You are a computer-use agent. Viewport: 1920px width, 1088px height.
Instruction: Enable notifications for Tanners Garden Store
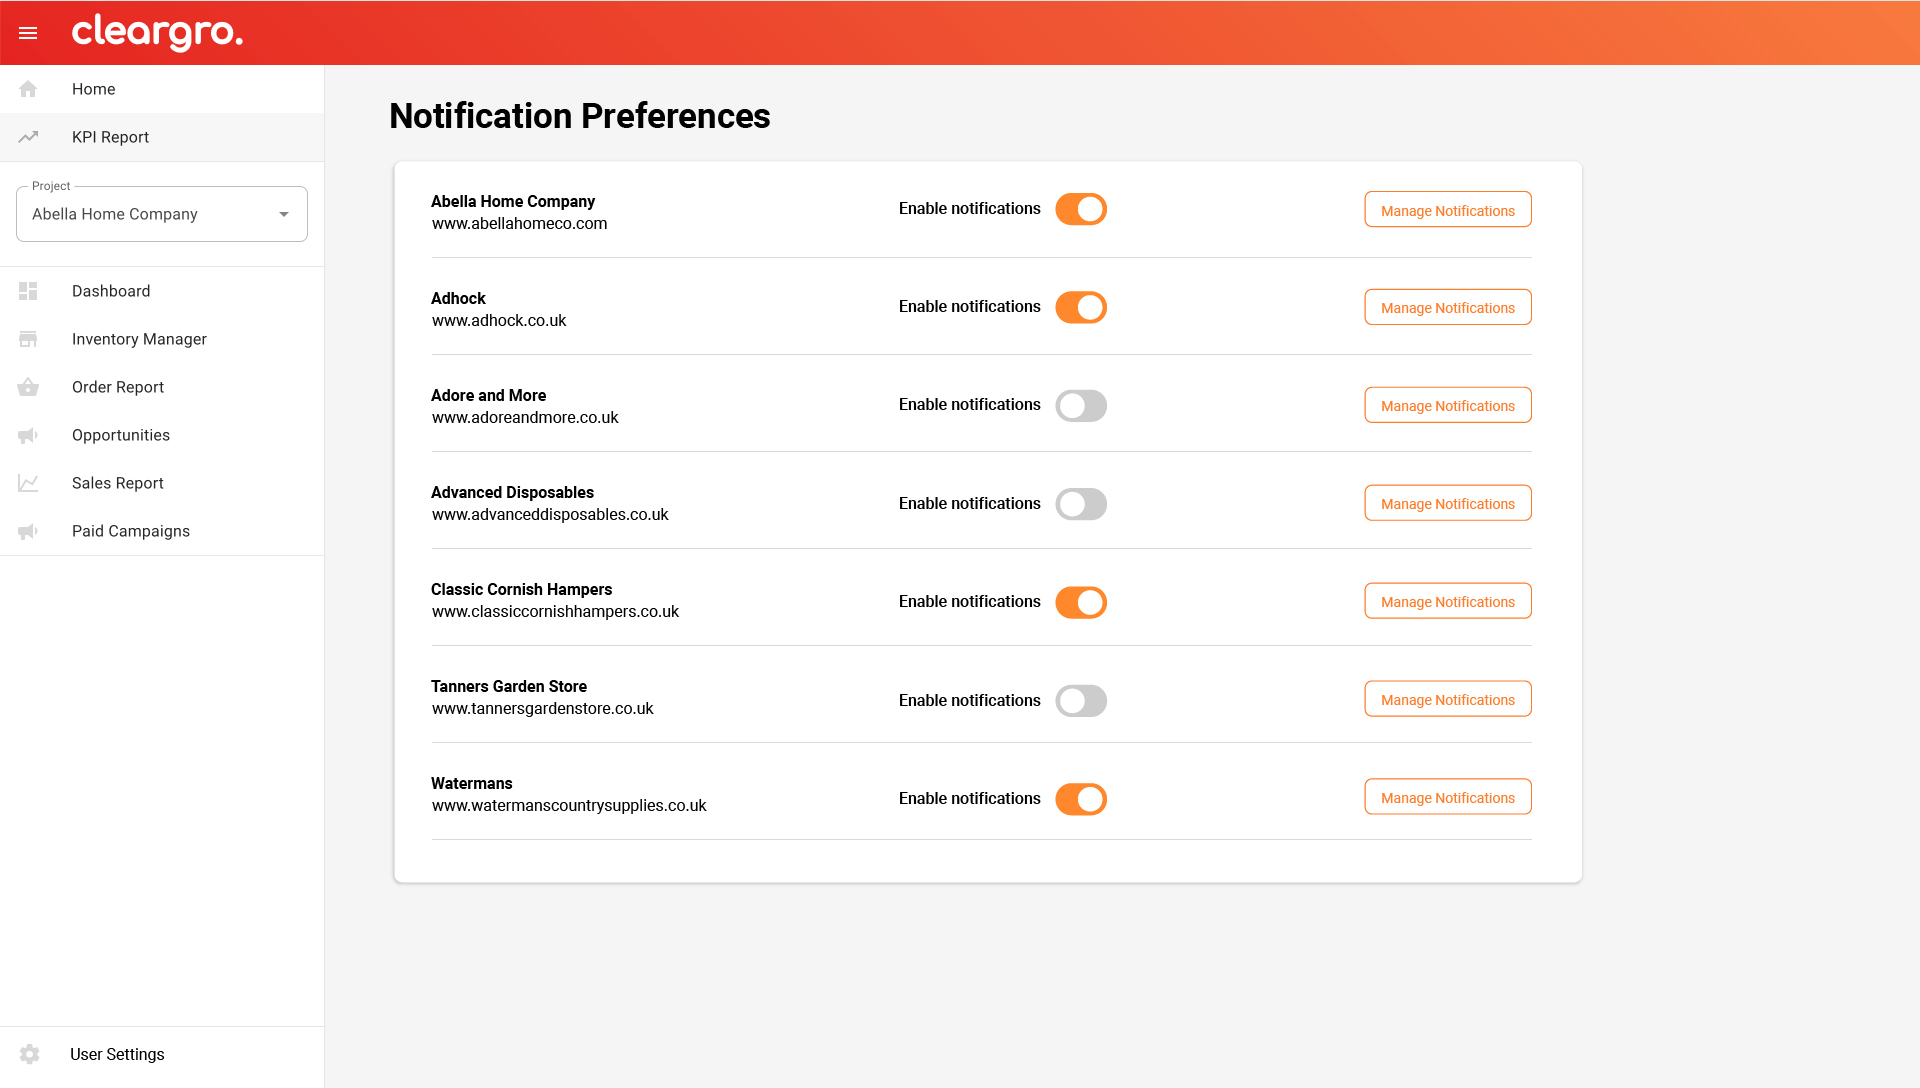[x=1081, y=701]
